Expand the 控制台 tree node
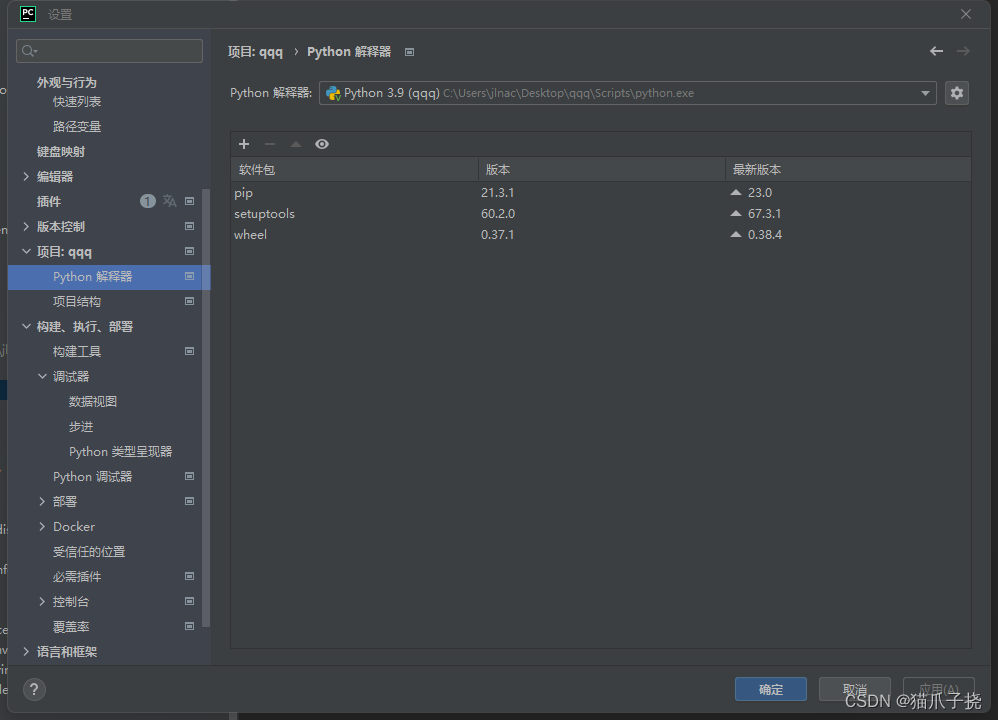Viewport: 998px width, 720px height. pos(42,601)
